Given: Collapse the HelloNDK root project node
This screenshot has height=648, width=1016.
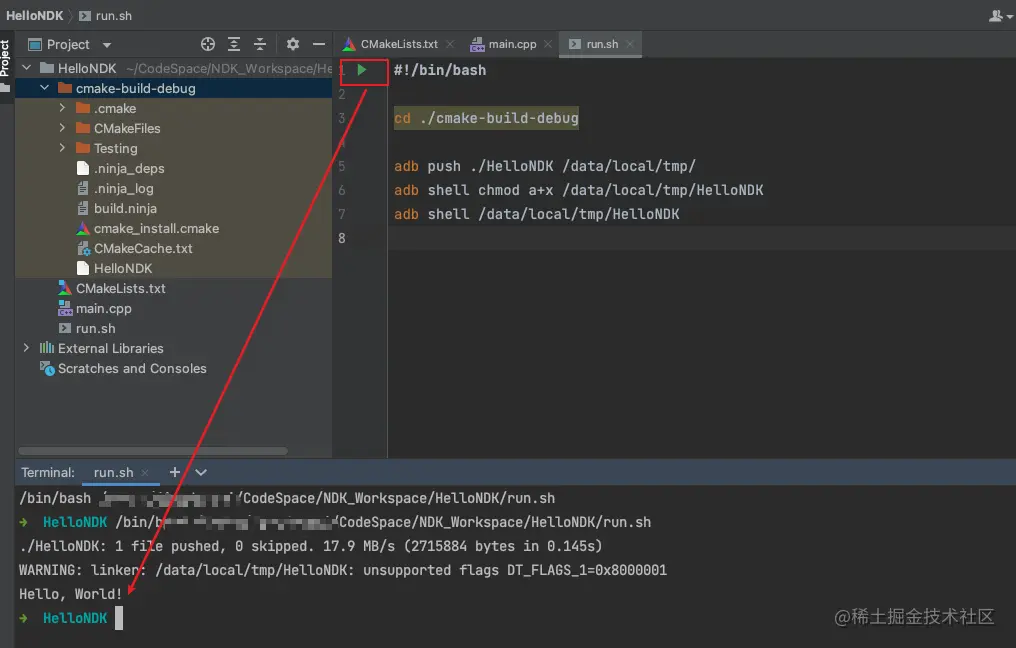Looking at the screenshot, I should point(27,68).
